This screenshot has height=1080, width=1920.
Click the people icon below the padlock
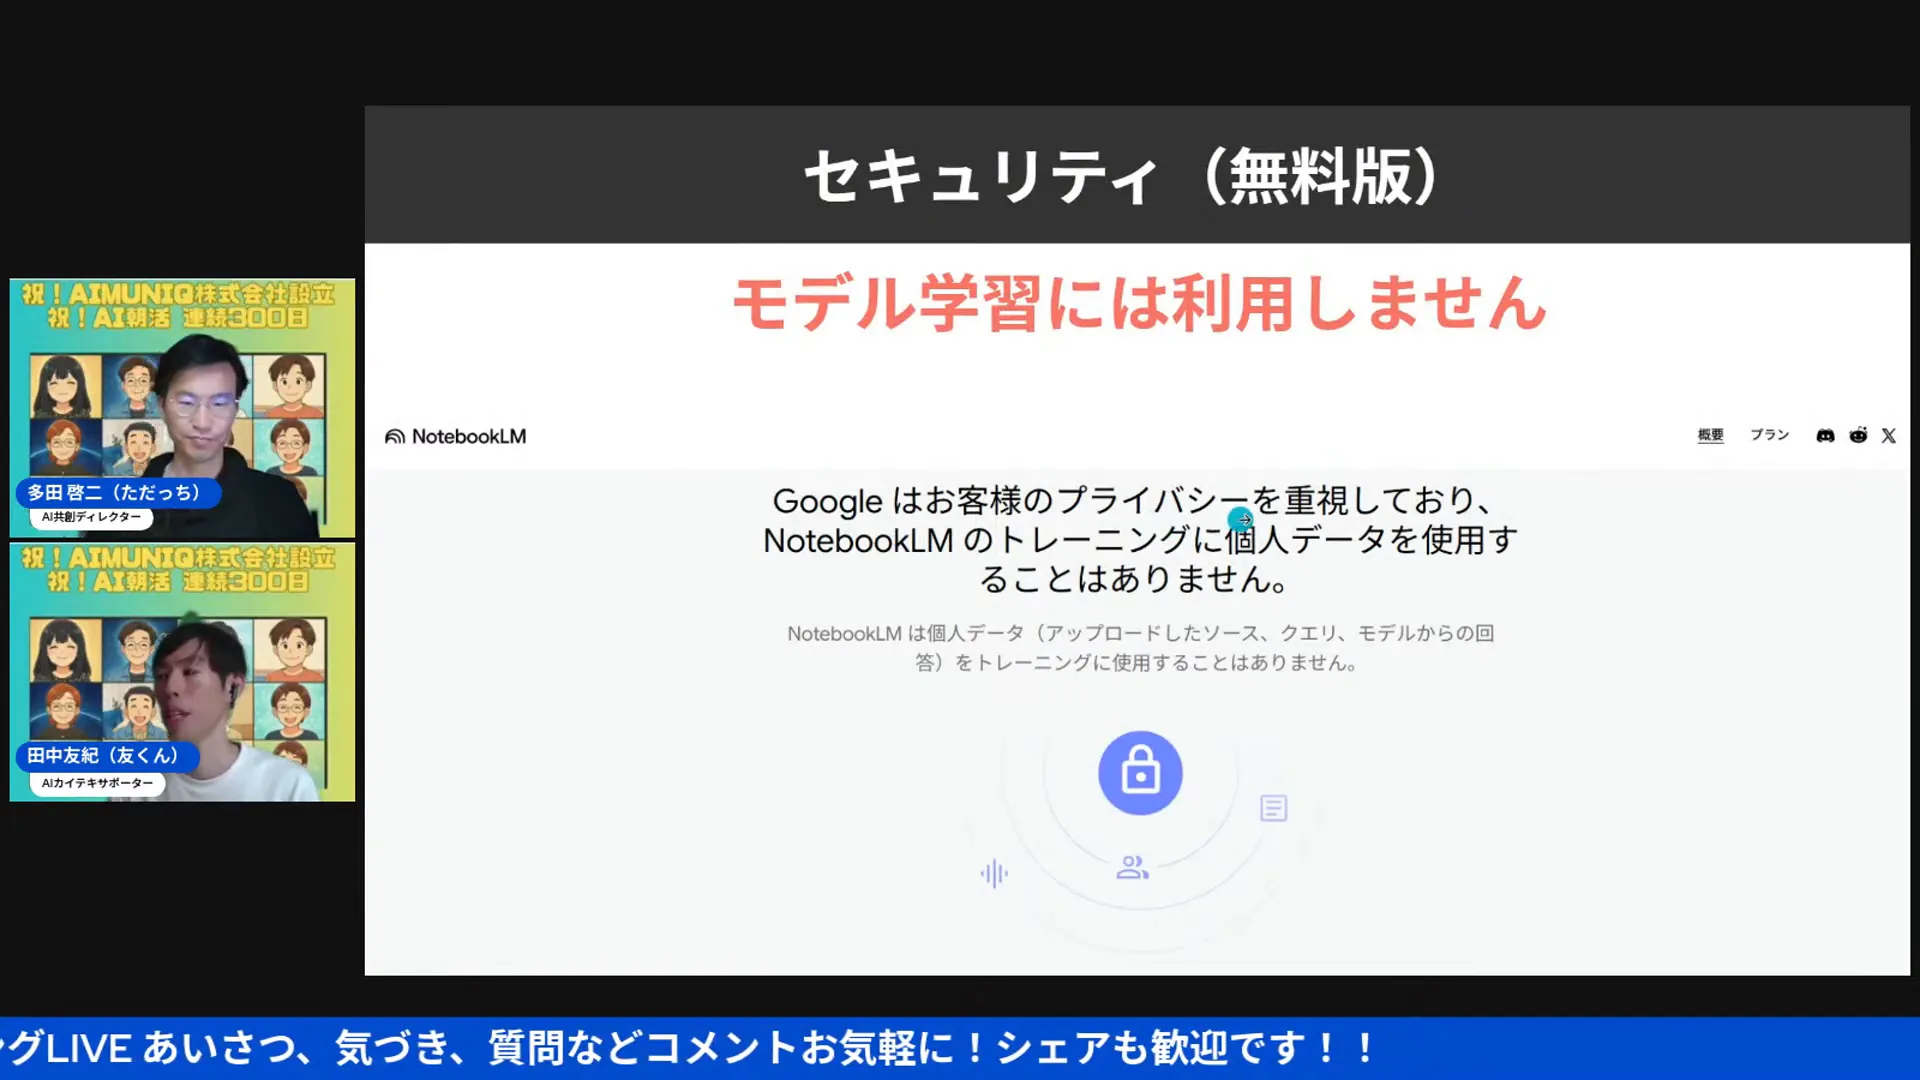(x=1132, y=867)
